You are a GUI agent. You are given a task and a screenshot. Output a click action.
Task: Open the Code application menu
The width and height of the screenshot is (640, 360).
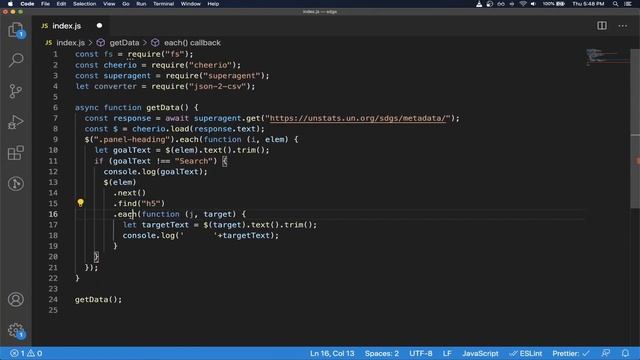pyautogui.click(x=27, y=4)
